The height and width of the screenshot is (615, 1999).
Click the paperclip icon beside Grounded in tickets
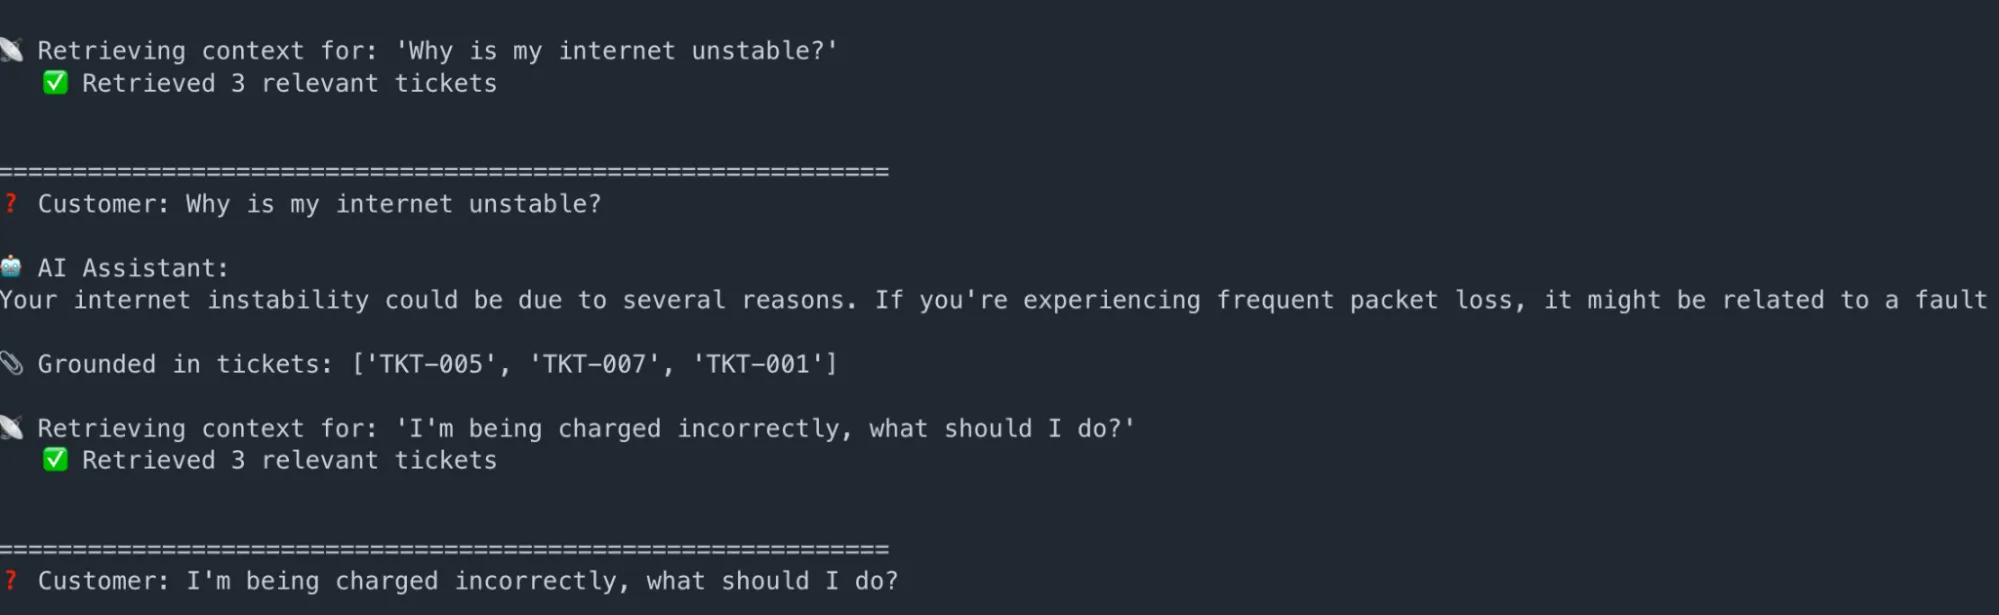(x=11, y=363)
